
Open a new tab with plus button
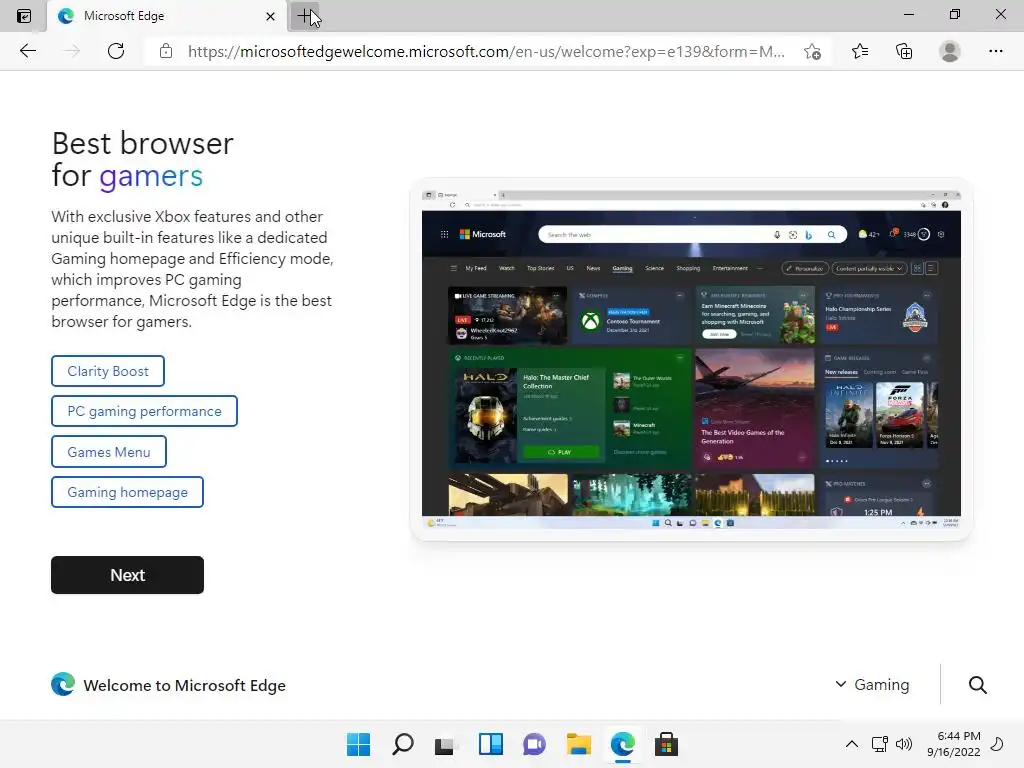tap(305, 16)
